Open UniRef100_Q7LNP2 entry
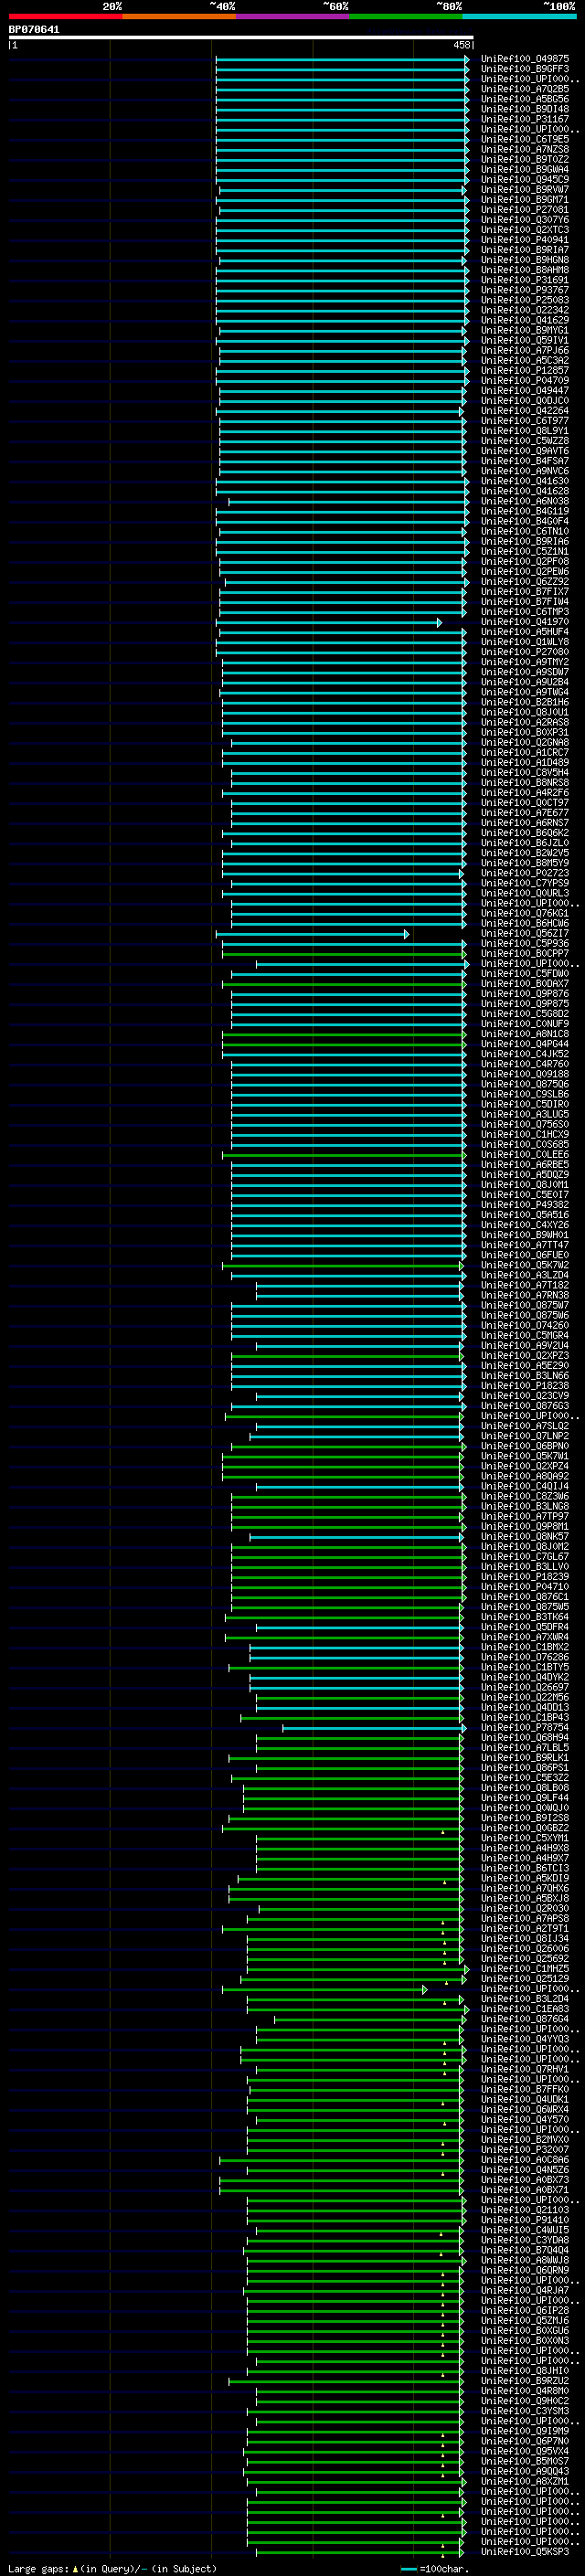 525,1436
